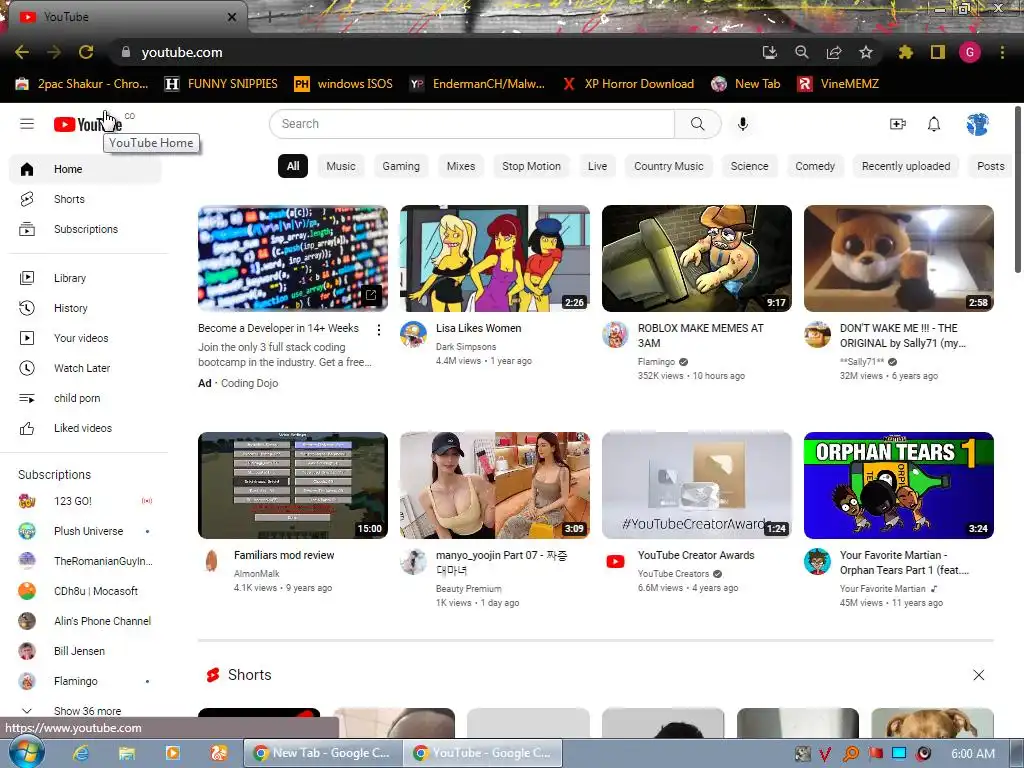Open the Bill Jensen subscription
This screenshot has width=1024, height=768.
coord(85,651)
